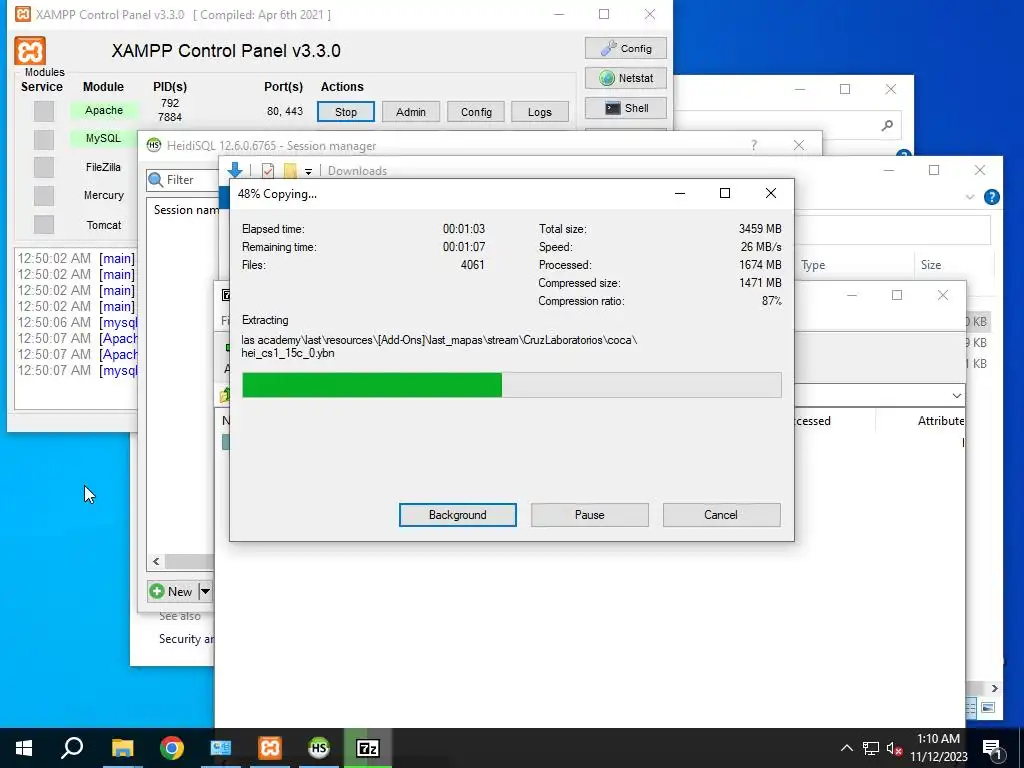The width and height of the screenshot is (1024, 768).
Task: Click the Filter field in HeidiSQL Session manager
Action: pos(182,180)
